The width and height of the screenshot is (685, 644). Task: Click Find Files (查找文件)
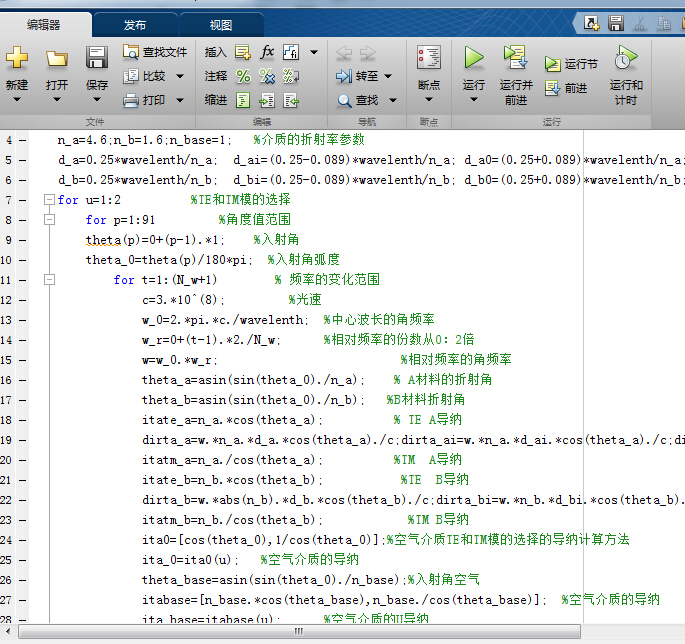click(155, 52)
